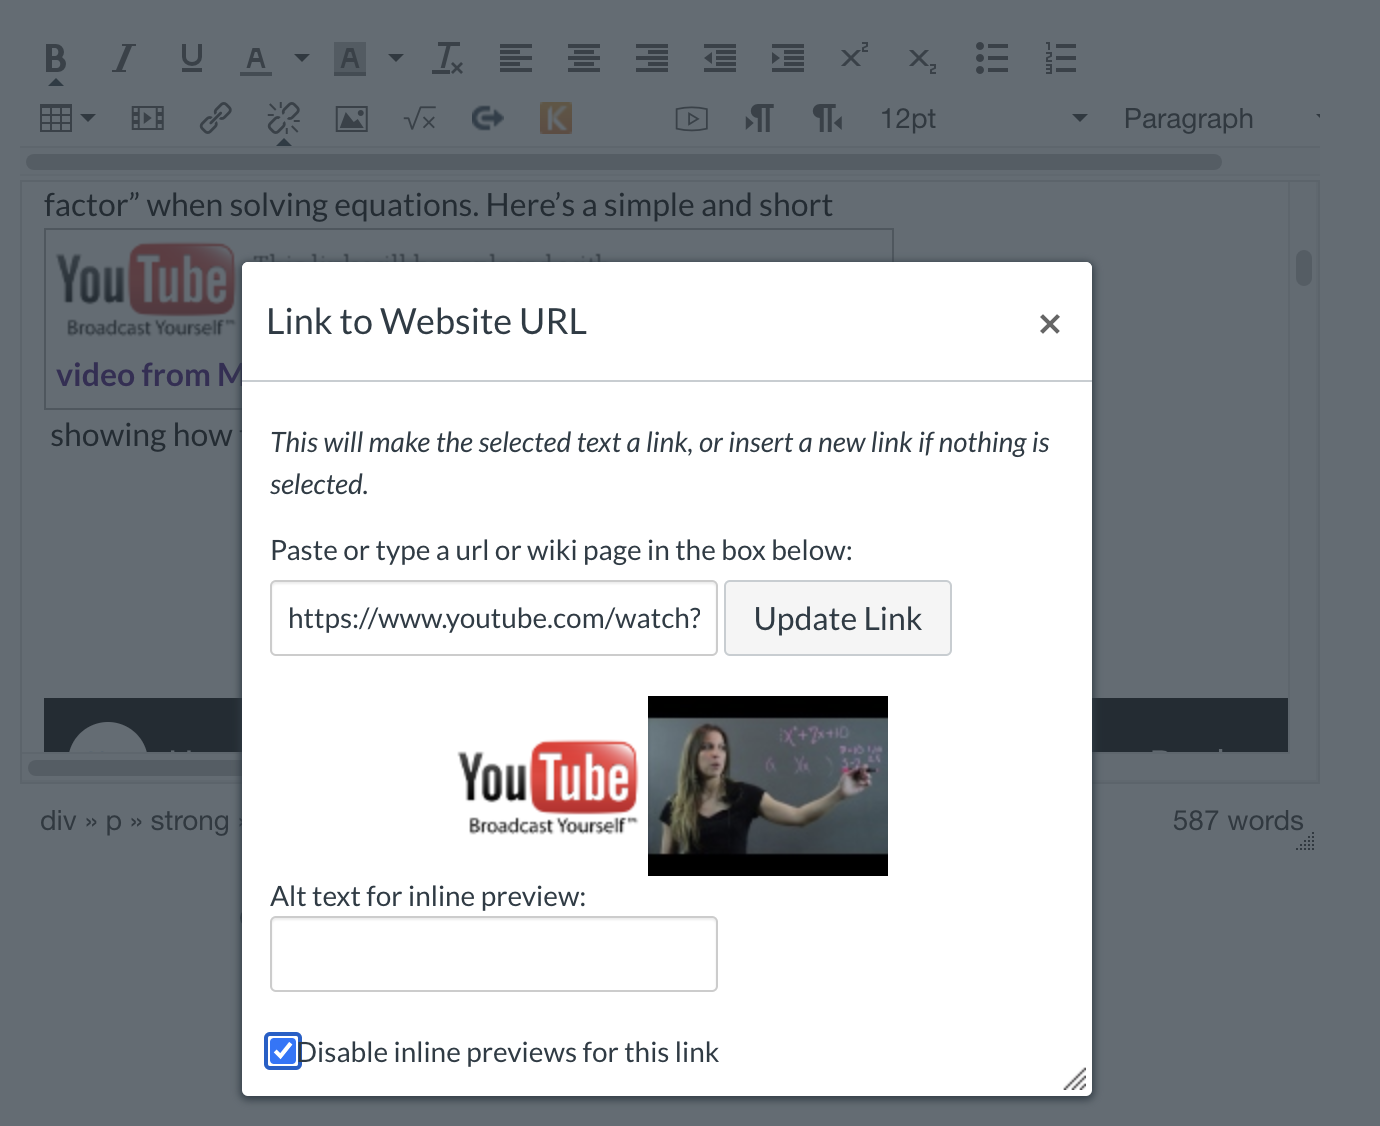Decrease indent (outdent)
Viewport: 1380px width, 1126px height.
coord(720,58)
